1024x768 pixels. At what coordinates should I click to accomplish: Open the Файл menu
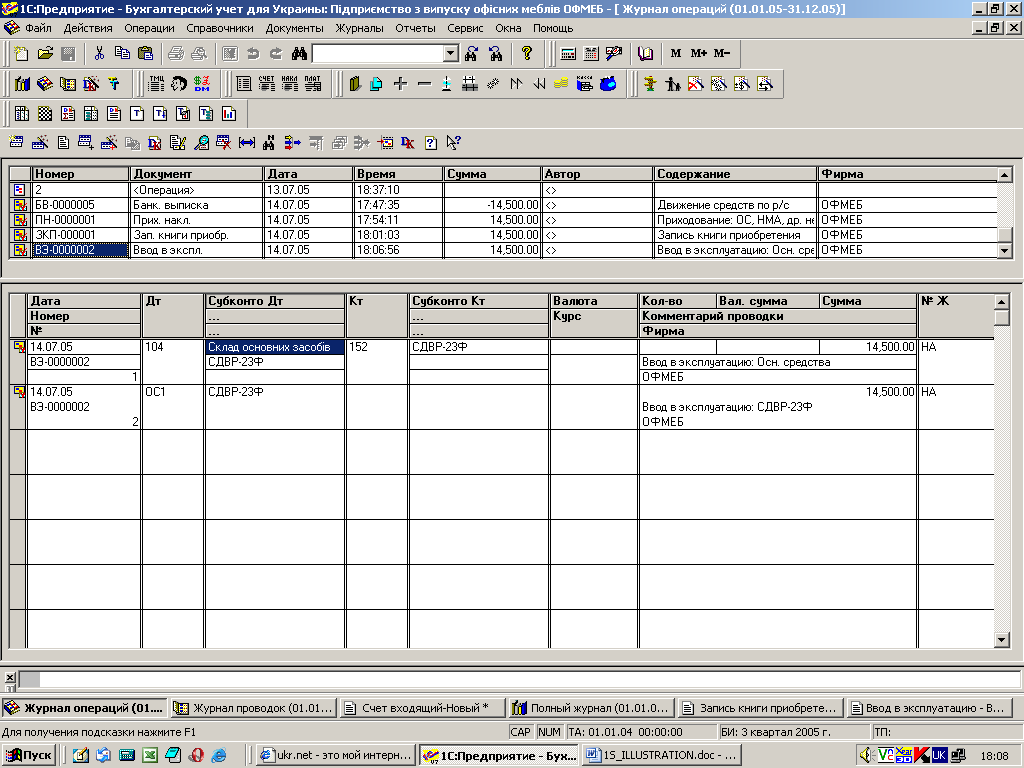point(39,28)
